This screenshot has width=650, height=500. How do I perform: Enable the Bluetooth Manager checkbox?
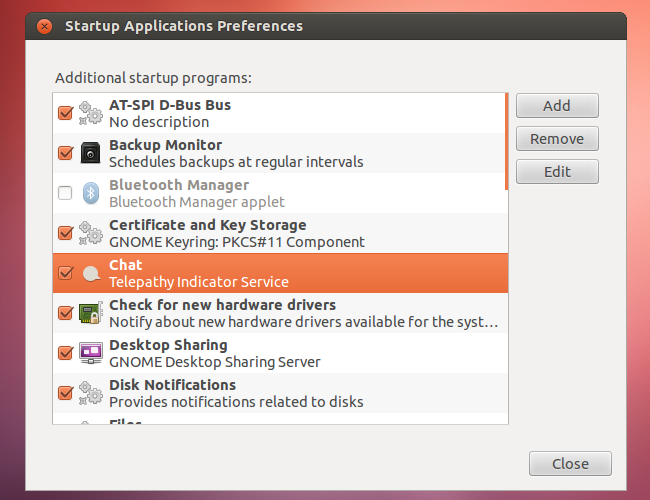(66, 193)
